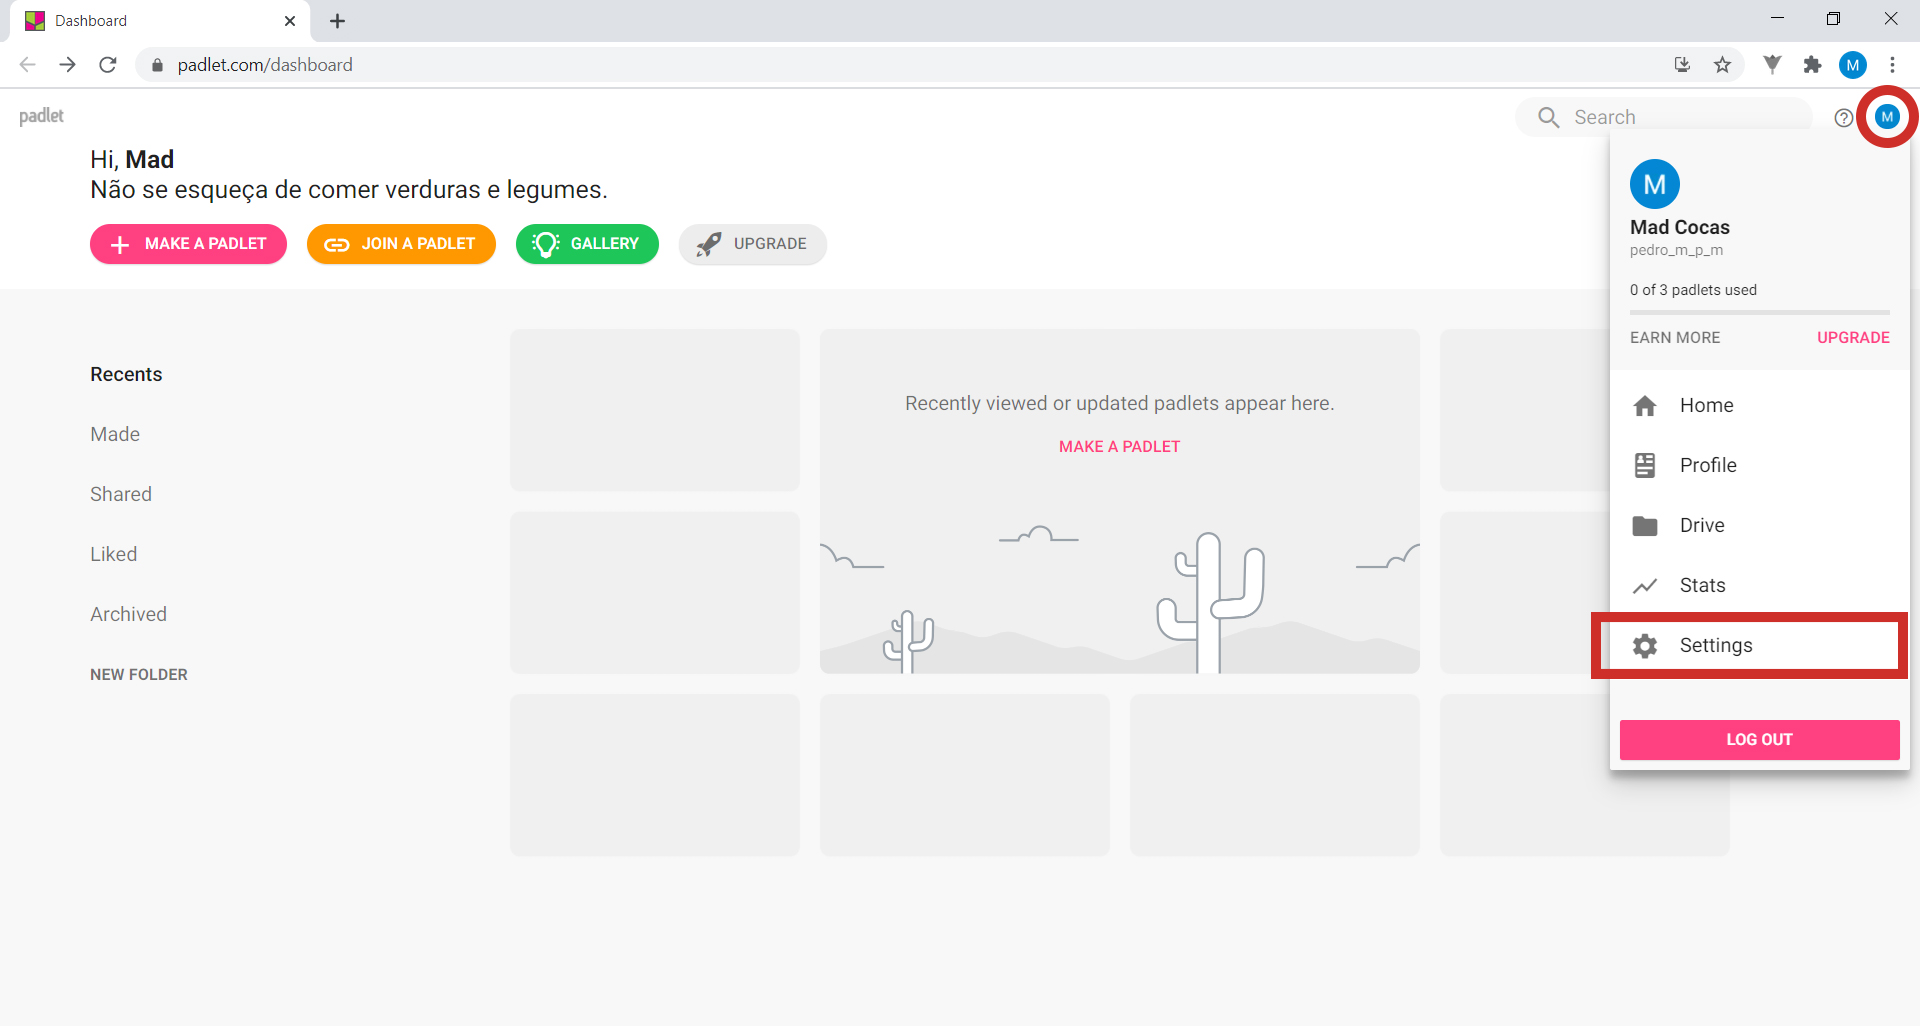The height and width of the screenshot is (1026, 1920).
Task: Click the Join a Padlet button
Action: pos(401,244)
